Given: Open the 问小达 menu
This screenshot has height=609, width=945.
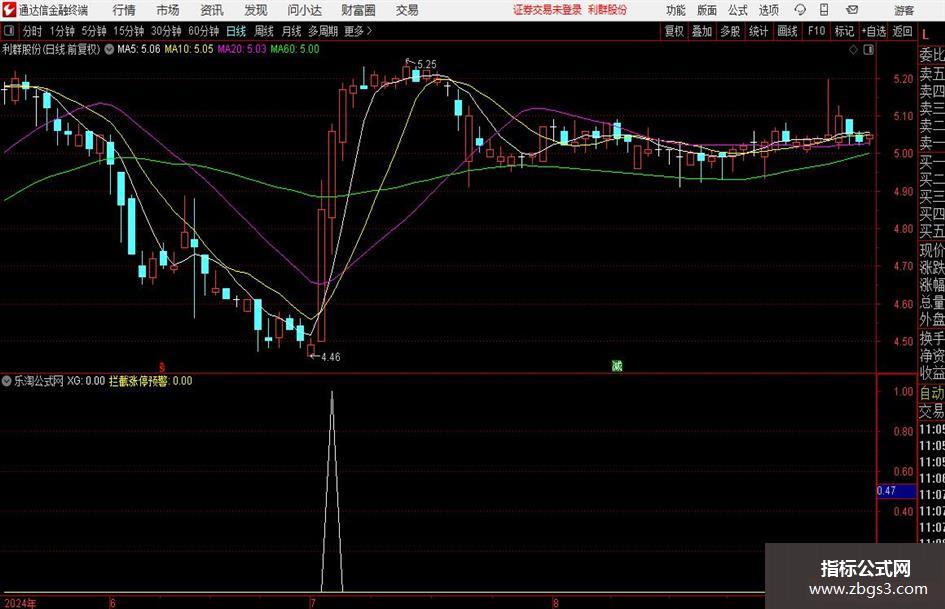Looking at the screenshot, I should [304, 10].
